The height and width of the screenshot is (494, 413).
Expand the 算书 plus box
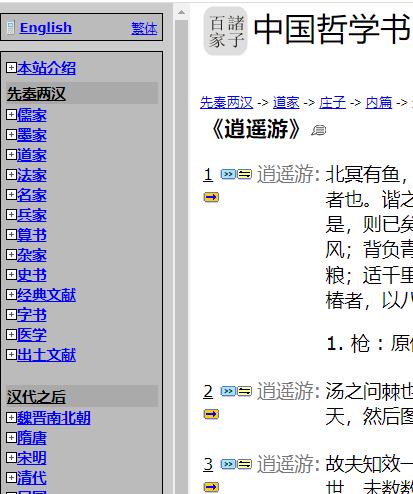(x=11, y=235)
